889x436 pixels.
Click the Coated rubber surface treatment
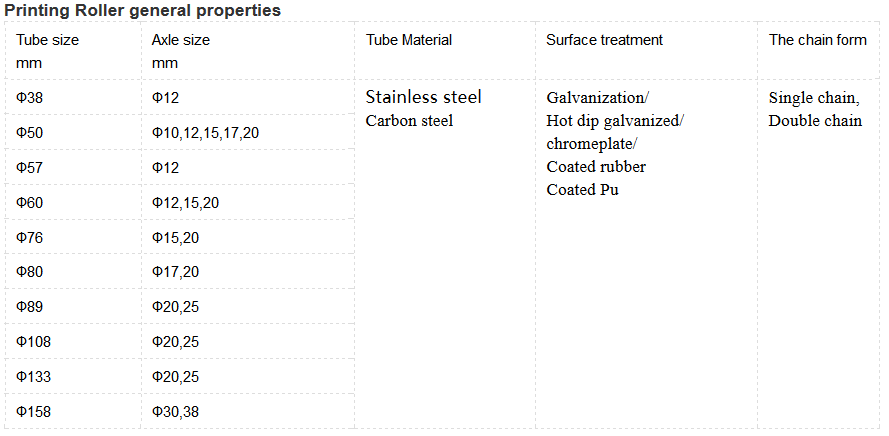596,167
